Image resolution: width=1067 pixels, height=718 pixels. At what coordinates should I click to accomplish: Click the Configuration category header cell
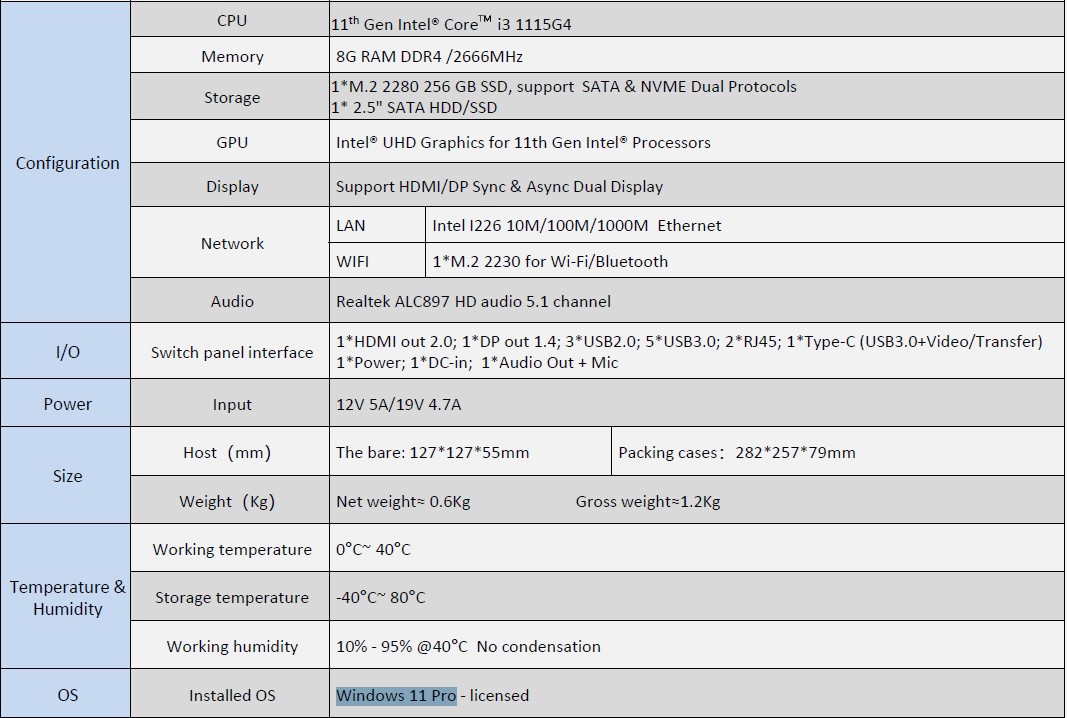pos(65,162)
